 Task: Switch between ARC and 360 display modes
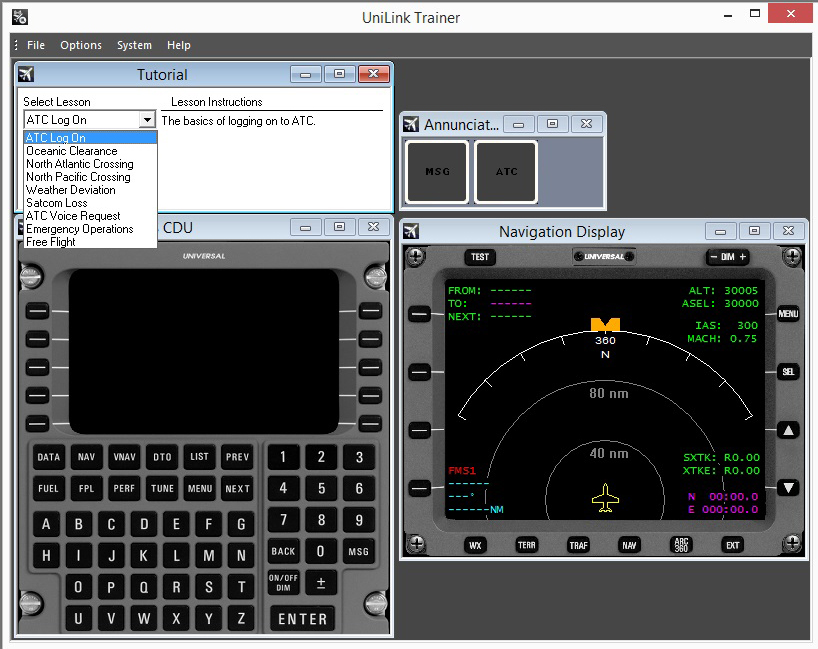(681, 545)
